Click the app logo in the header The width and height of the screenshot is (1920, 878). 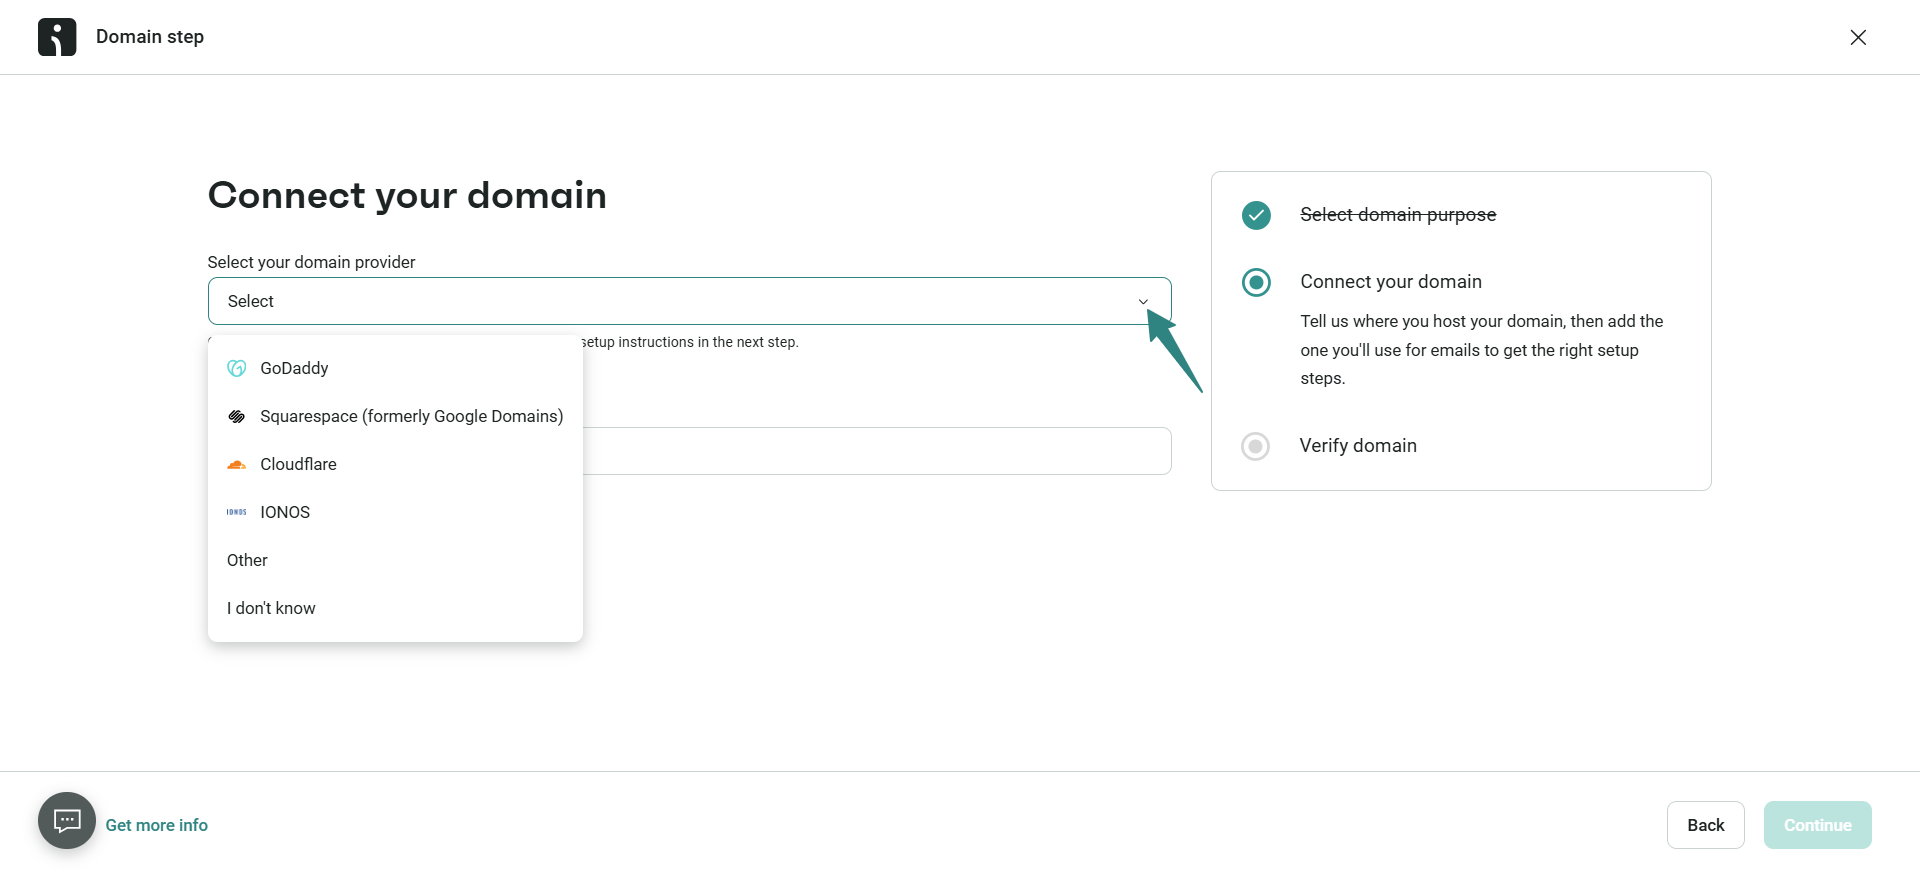pyautogui.click(x=57, y=37)
